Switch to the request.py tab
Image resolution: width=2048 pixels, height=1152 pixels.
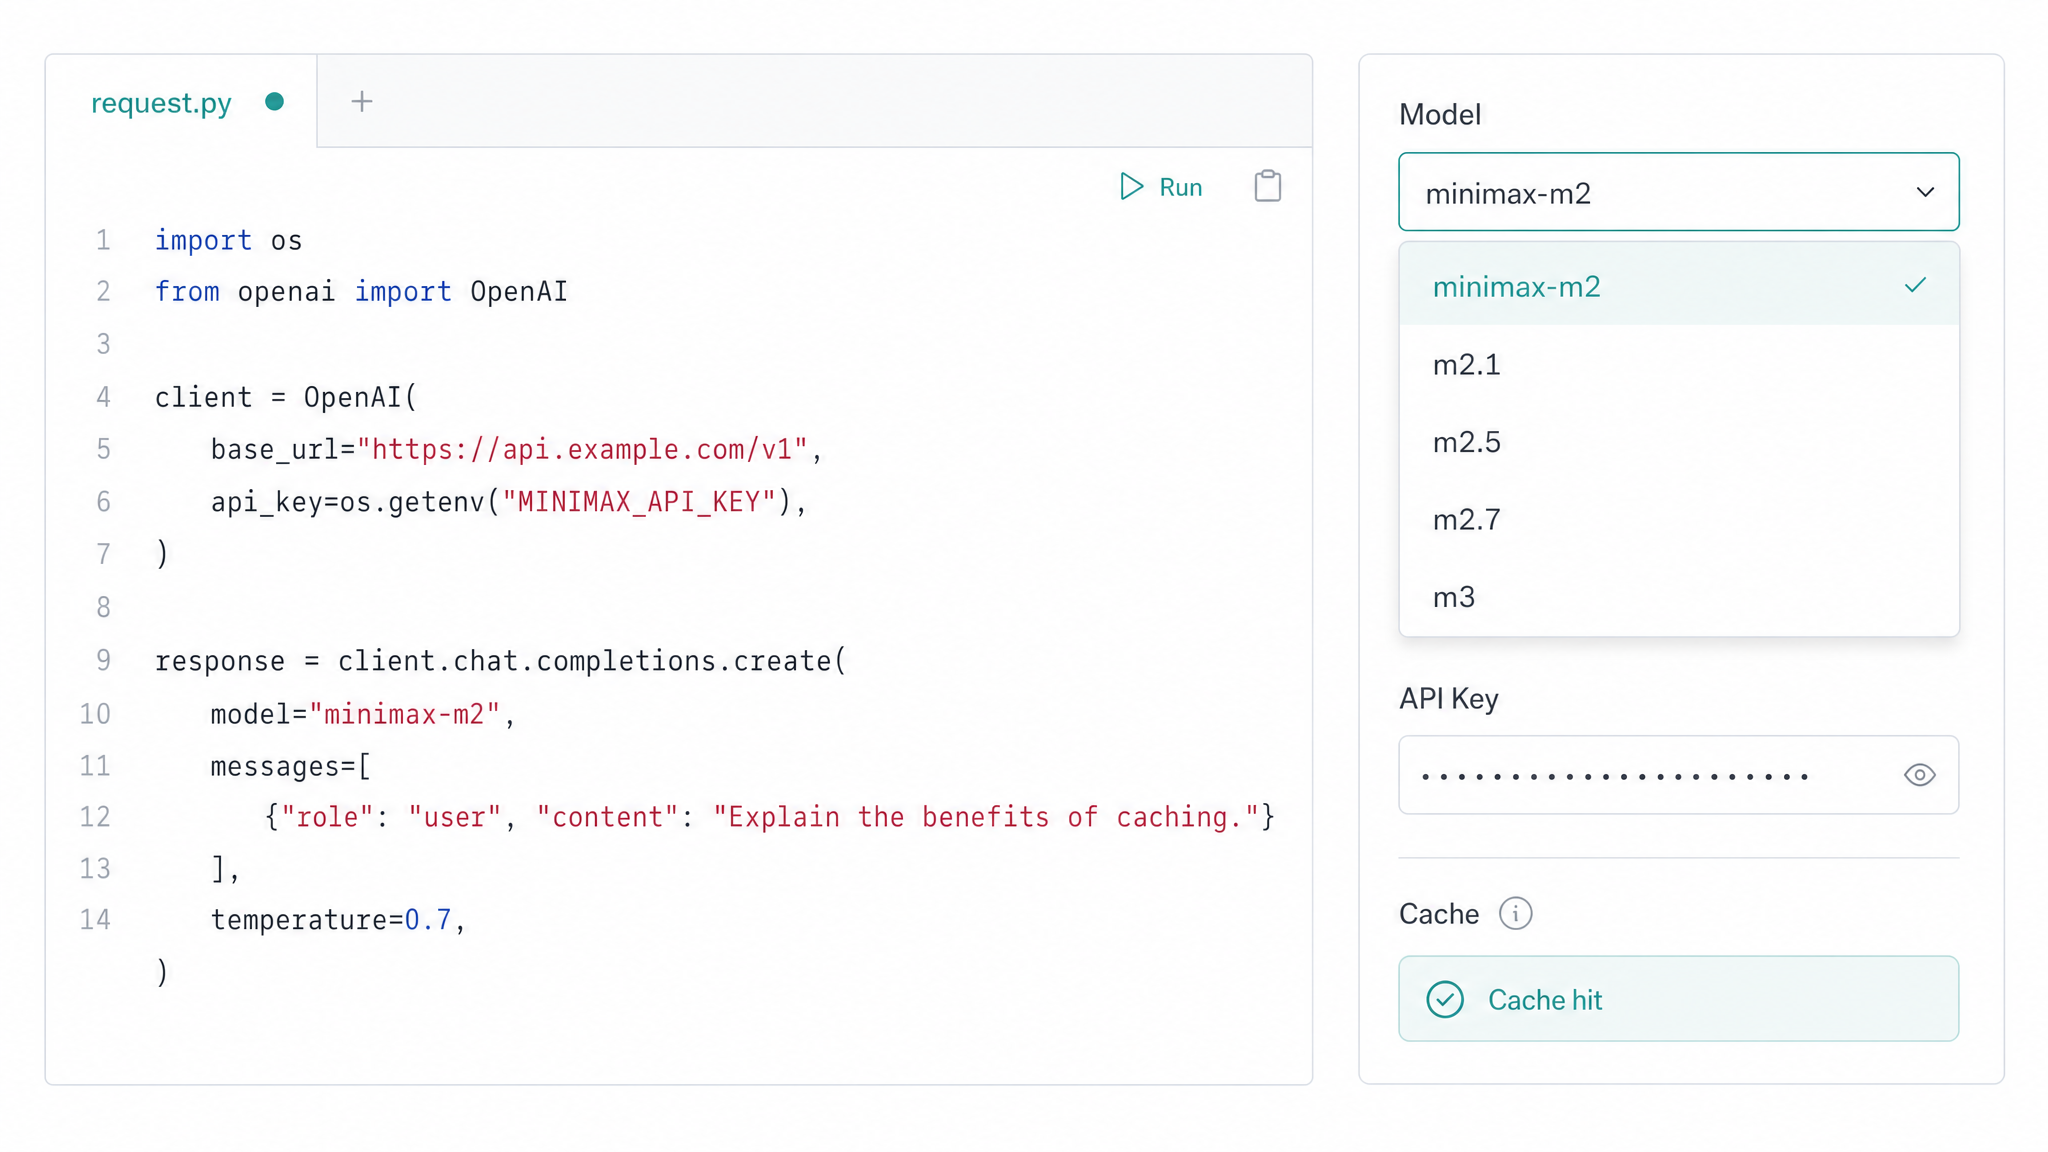[x=181, y=101]
